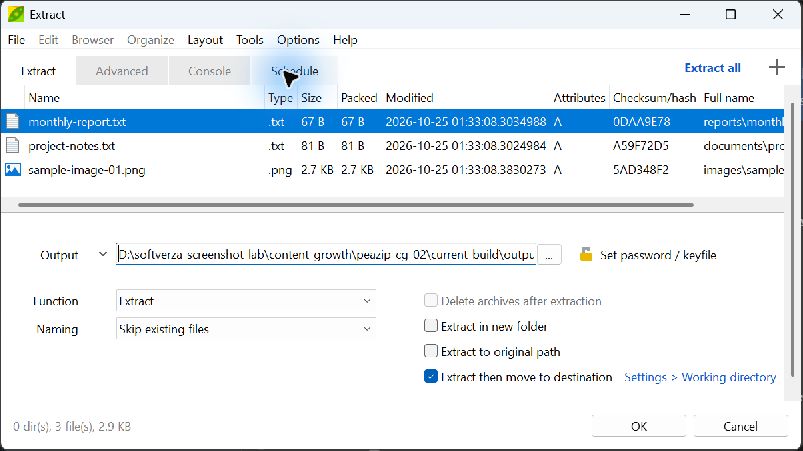Open the Layout menu
The image size is (803, 451).
click(x=205, y=40)
